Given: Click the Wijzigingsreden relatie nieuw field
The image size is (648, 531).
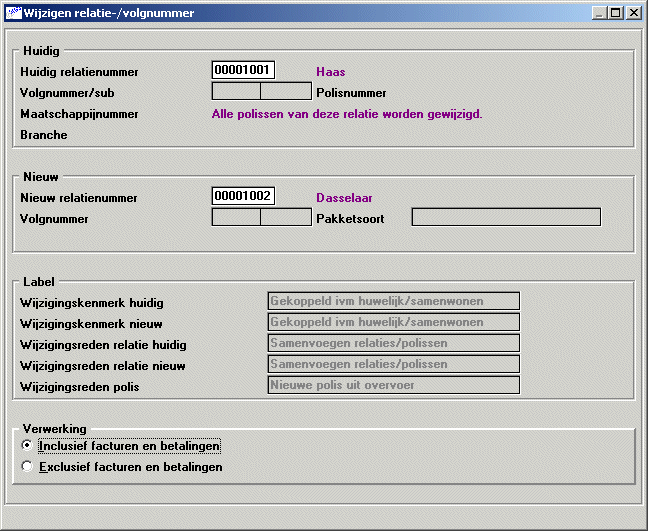Looking at the screenshot, I should 394,364.
